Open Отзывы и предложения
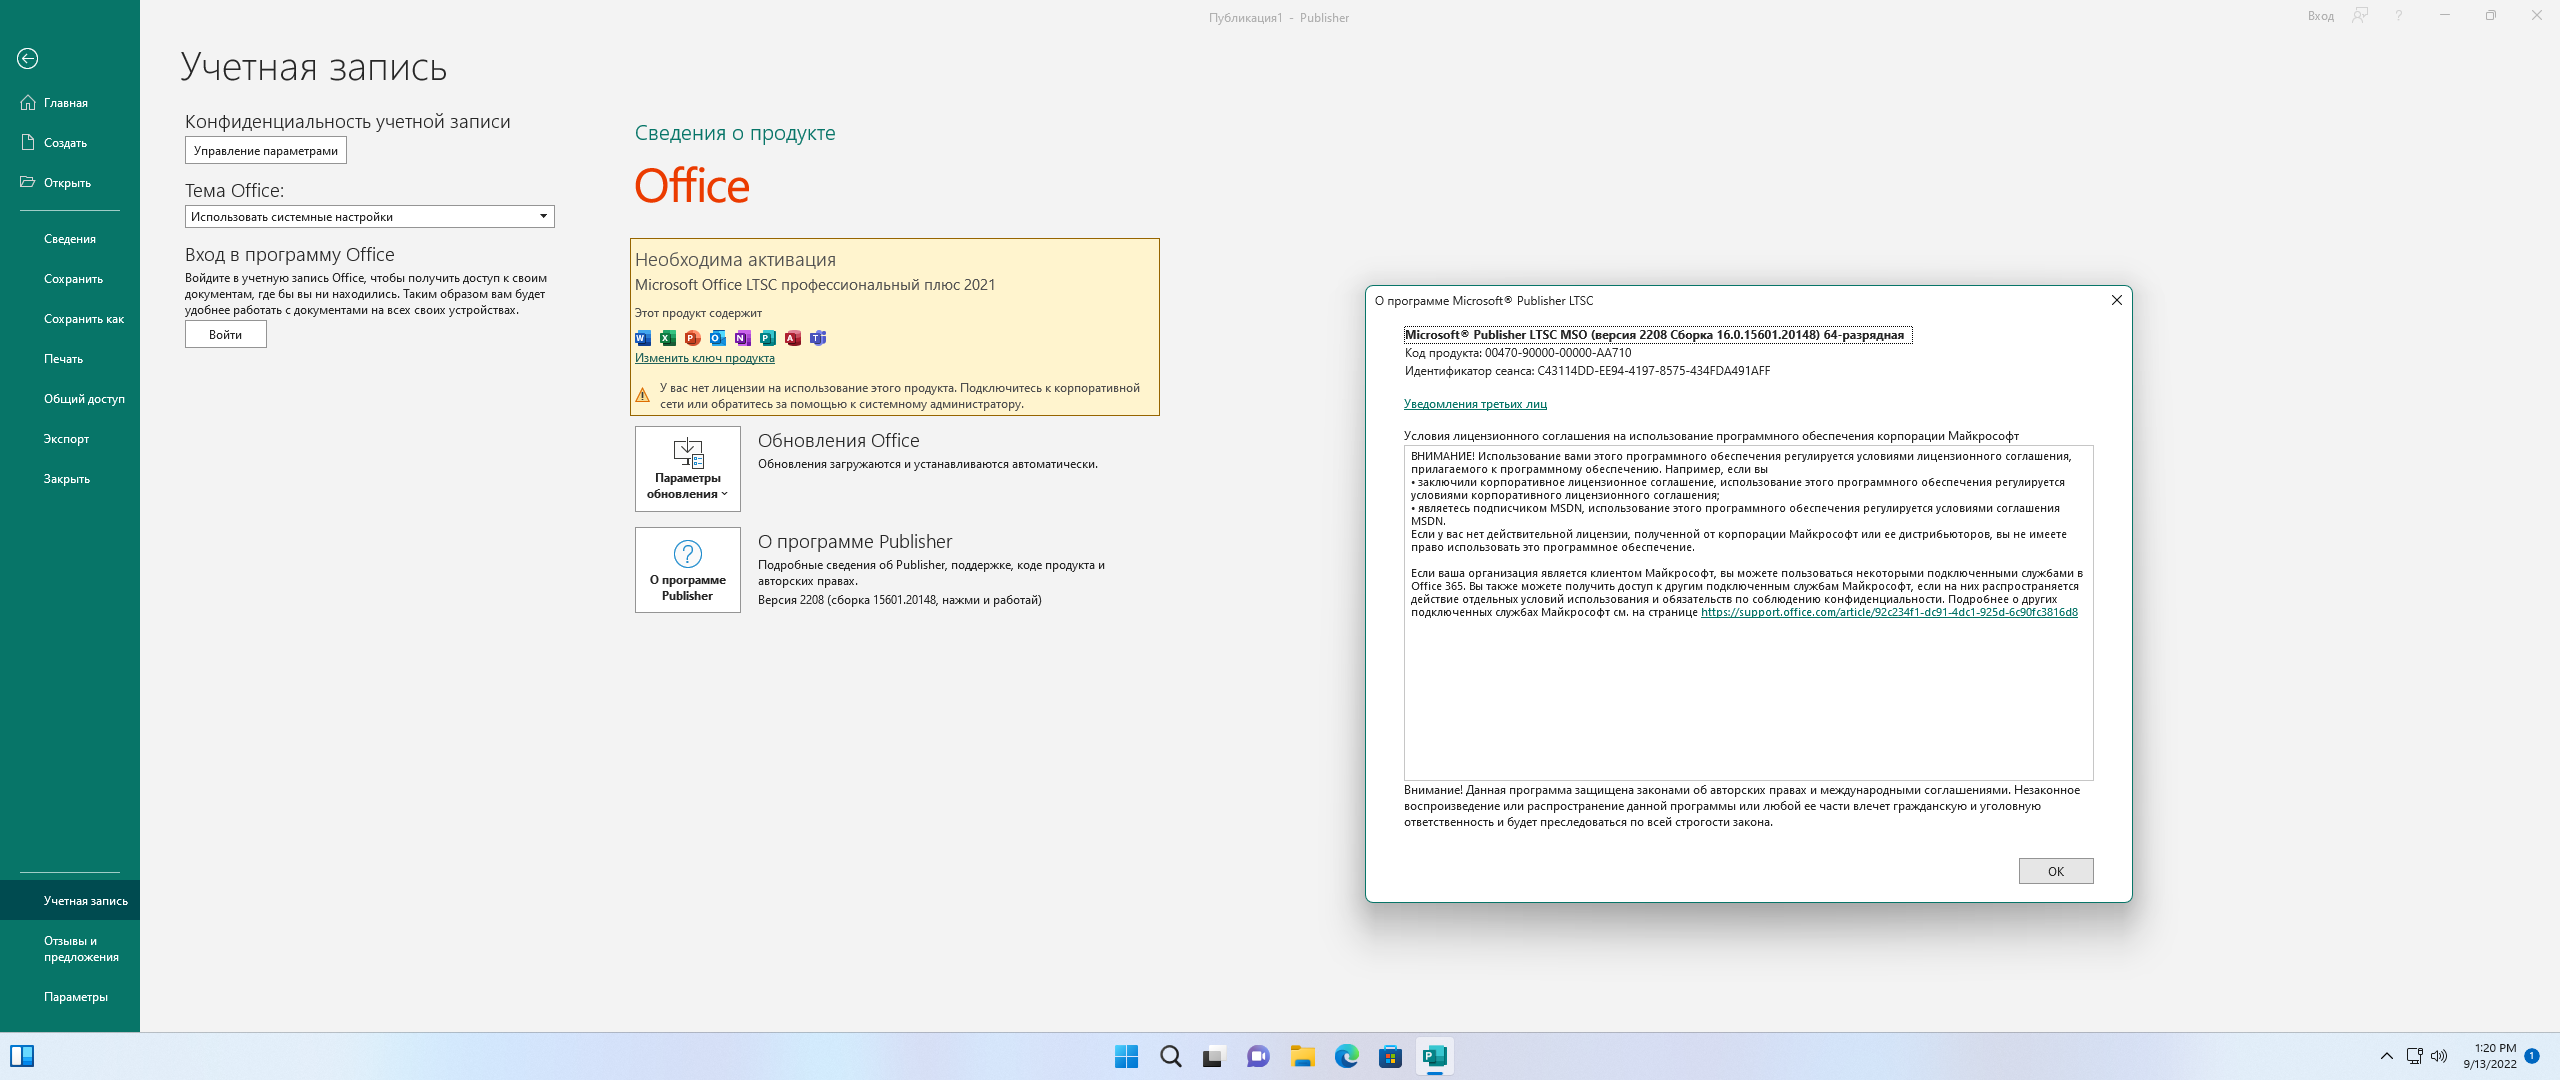The width and height of the screenshot is (2560, 1080). (70, 949)
